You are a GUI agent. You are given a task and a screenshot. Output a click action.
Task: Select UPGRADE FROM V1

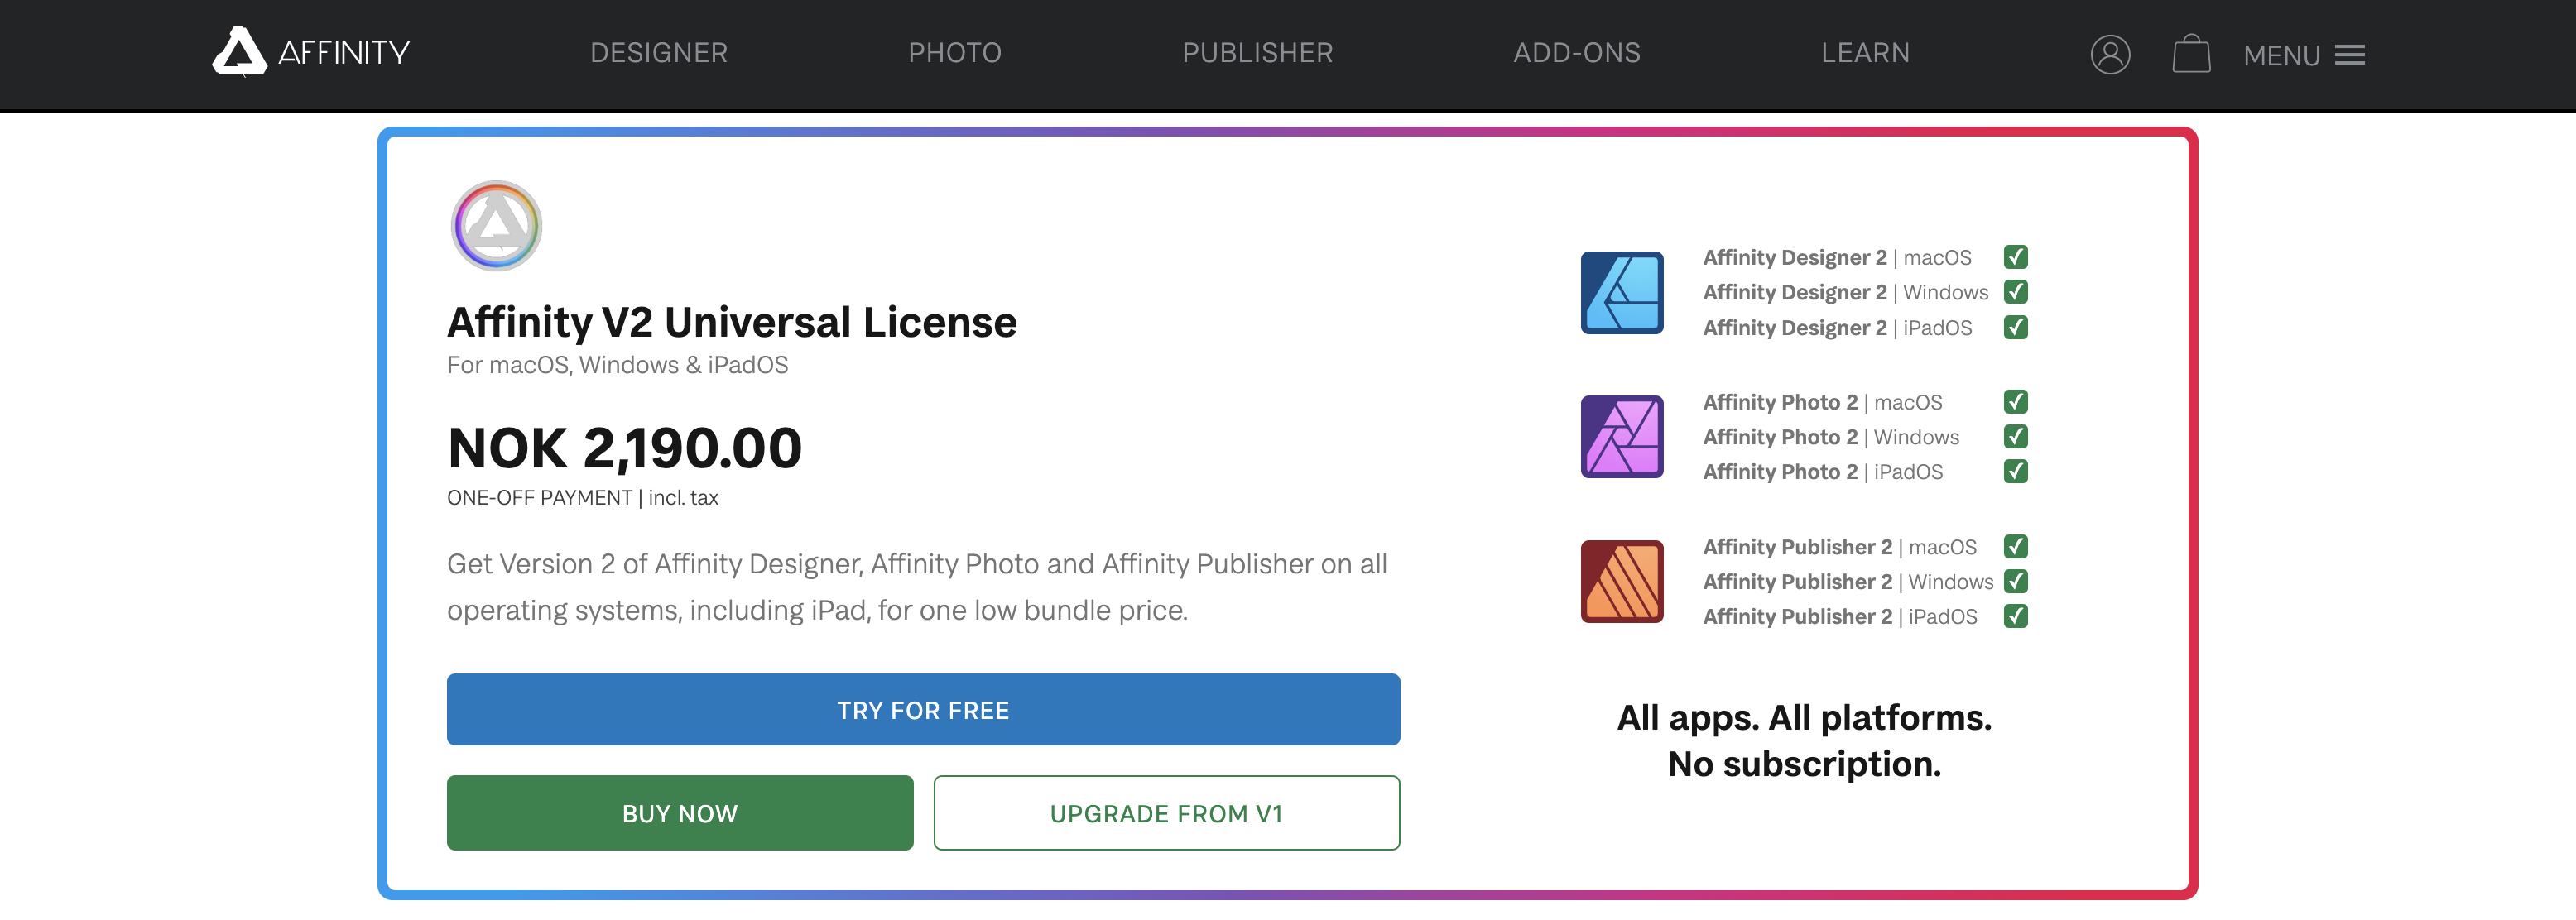[1166, 813]
